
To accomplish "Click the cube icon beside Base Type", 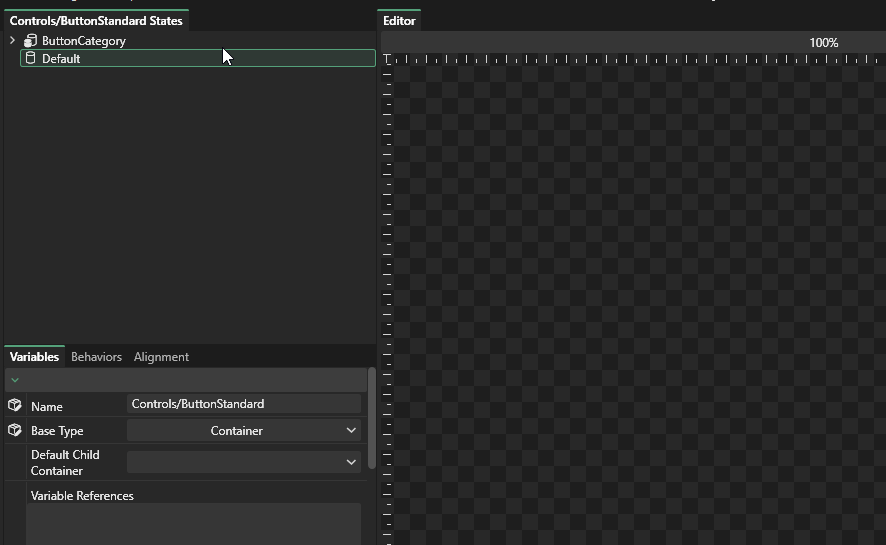I will tap(15, 430).
